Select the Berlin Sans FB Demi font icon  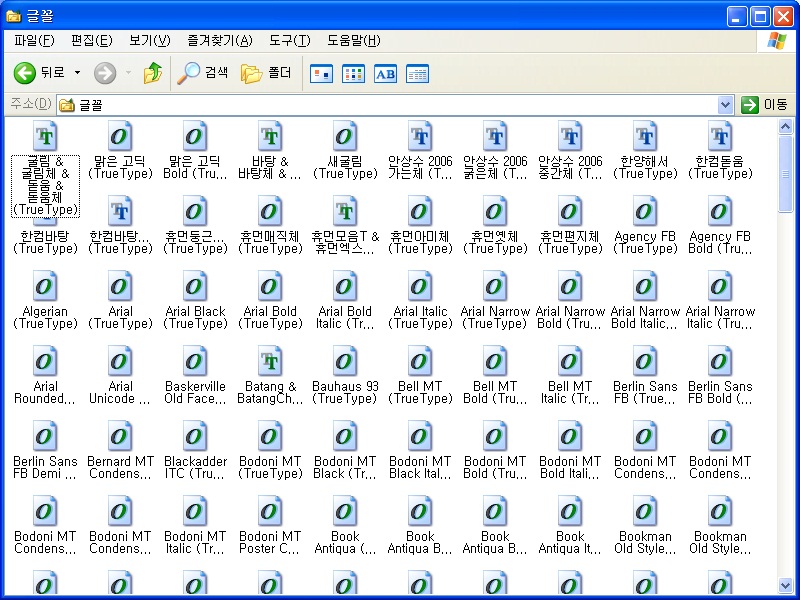pyautogui.click(x=45, y=436)
